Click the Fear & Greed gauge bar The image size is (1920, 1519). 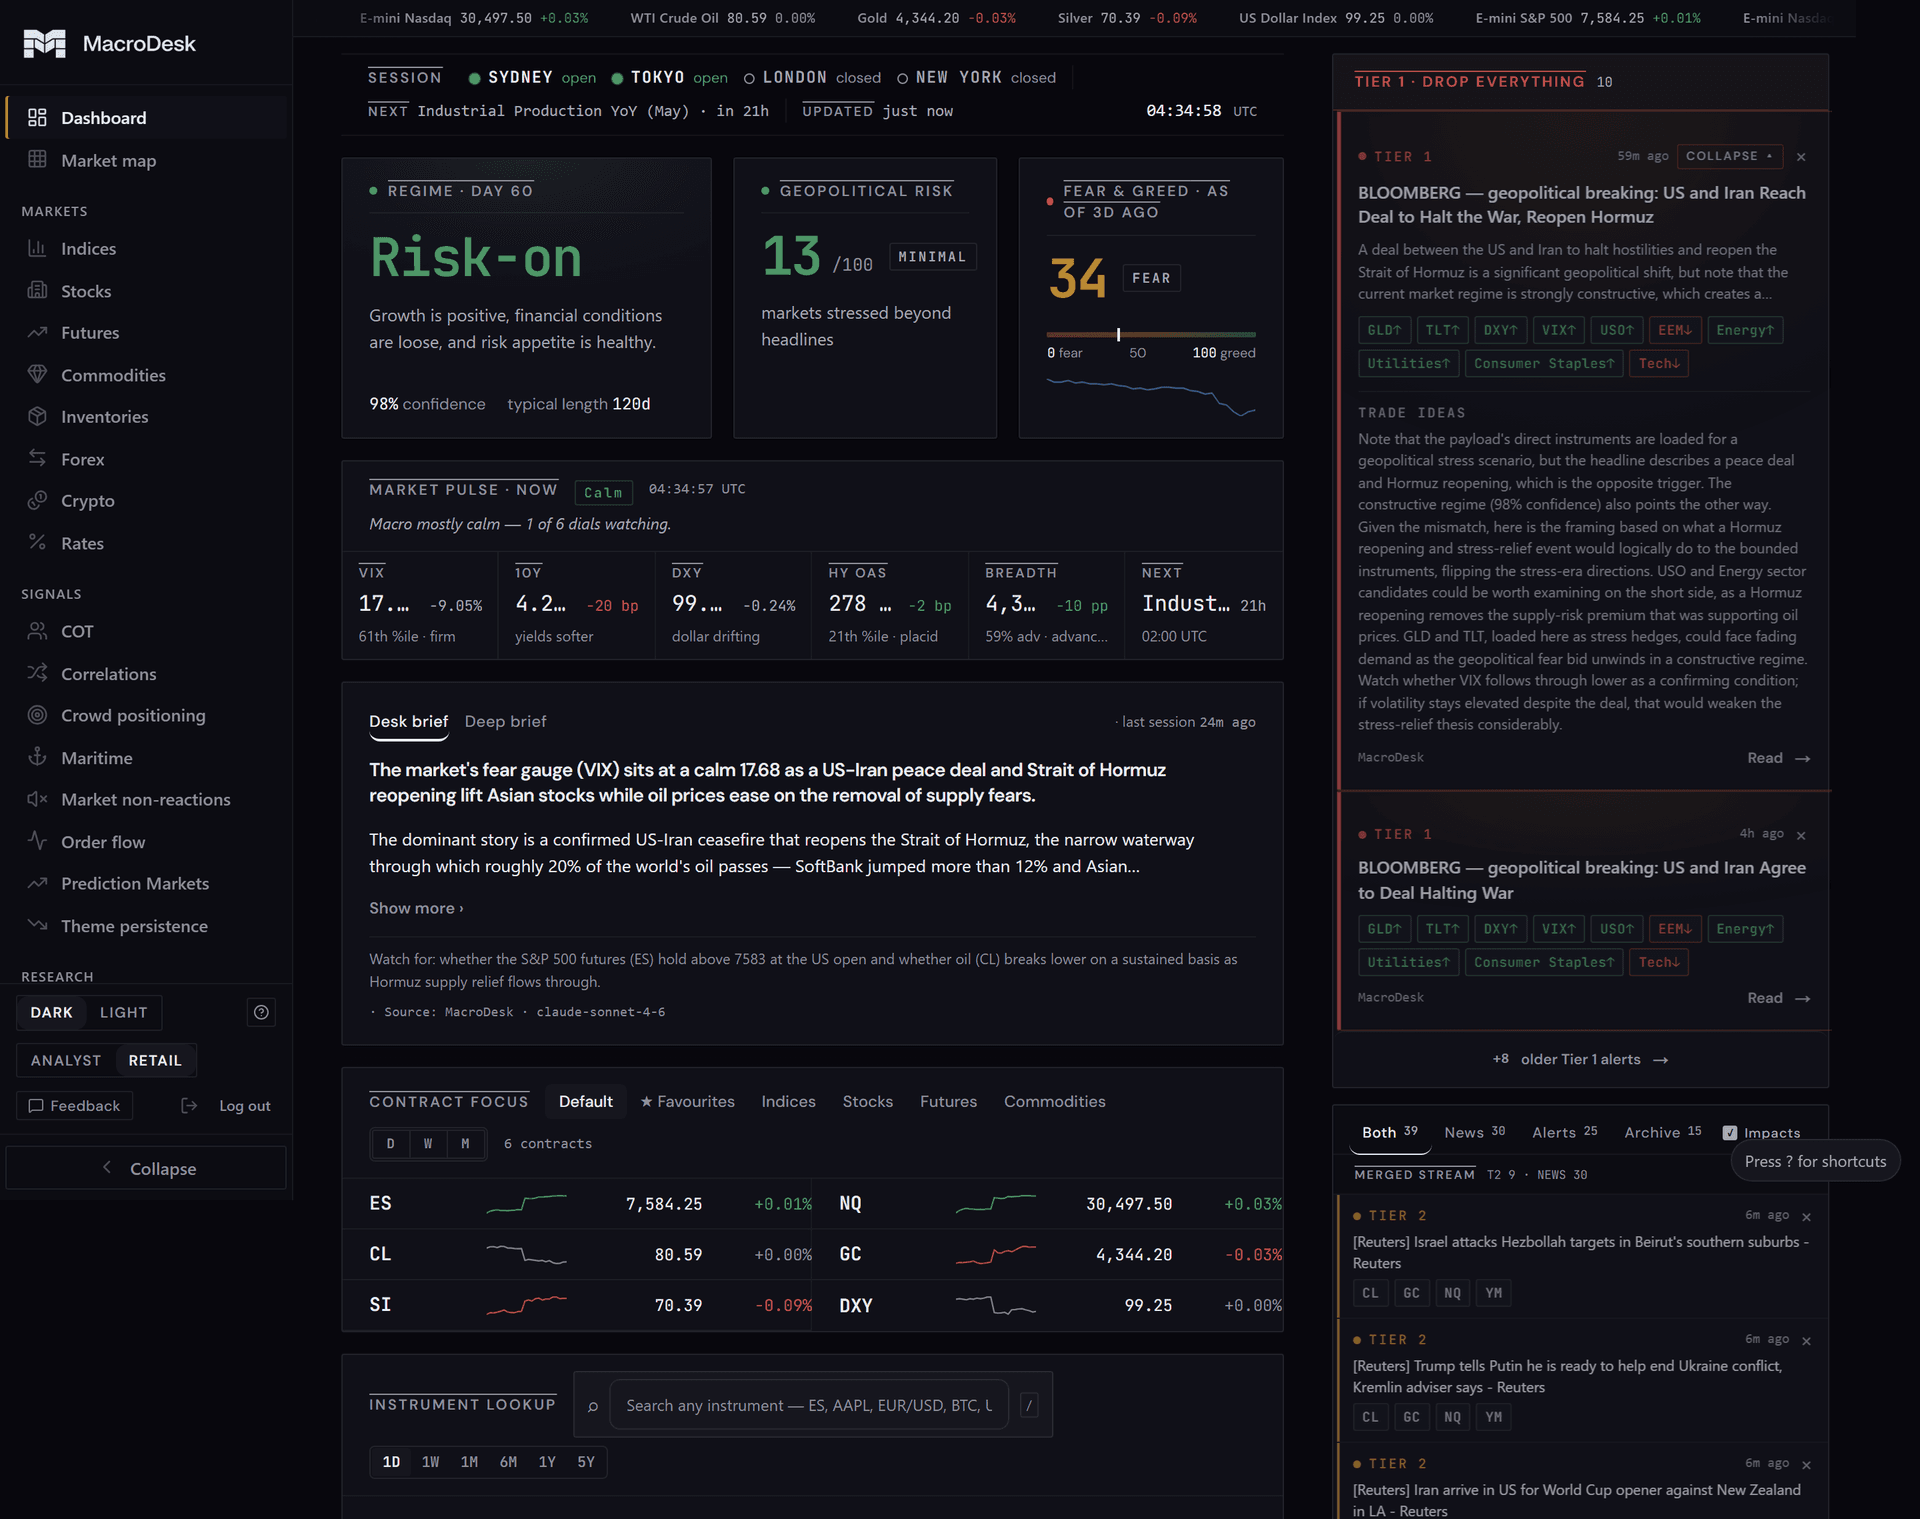1150,334
